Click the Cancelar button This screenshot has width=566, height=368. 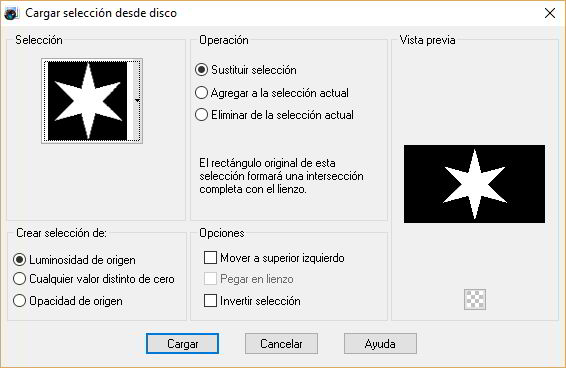coord(281,343)
